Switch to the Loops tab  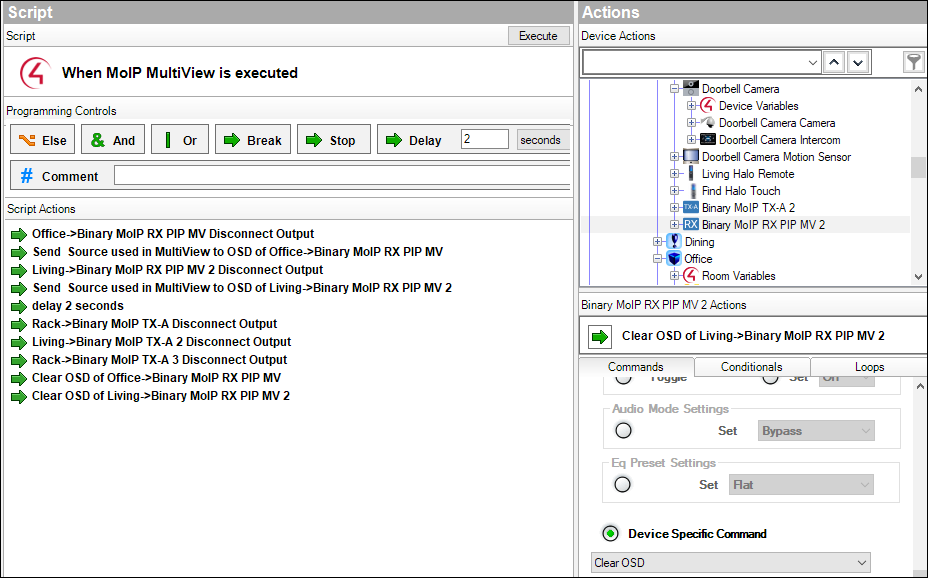(x=868, y=367)
